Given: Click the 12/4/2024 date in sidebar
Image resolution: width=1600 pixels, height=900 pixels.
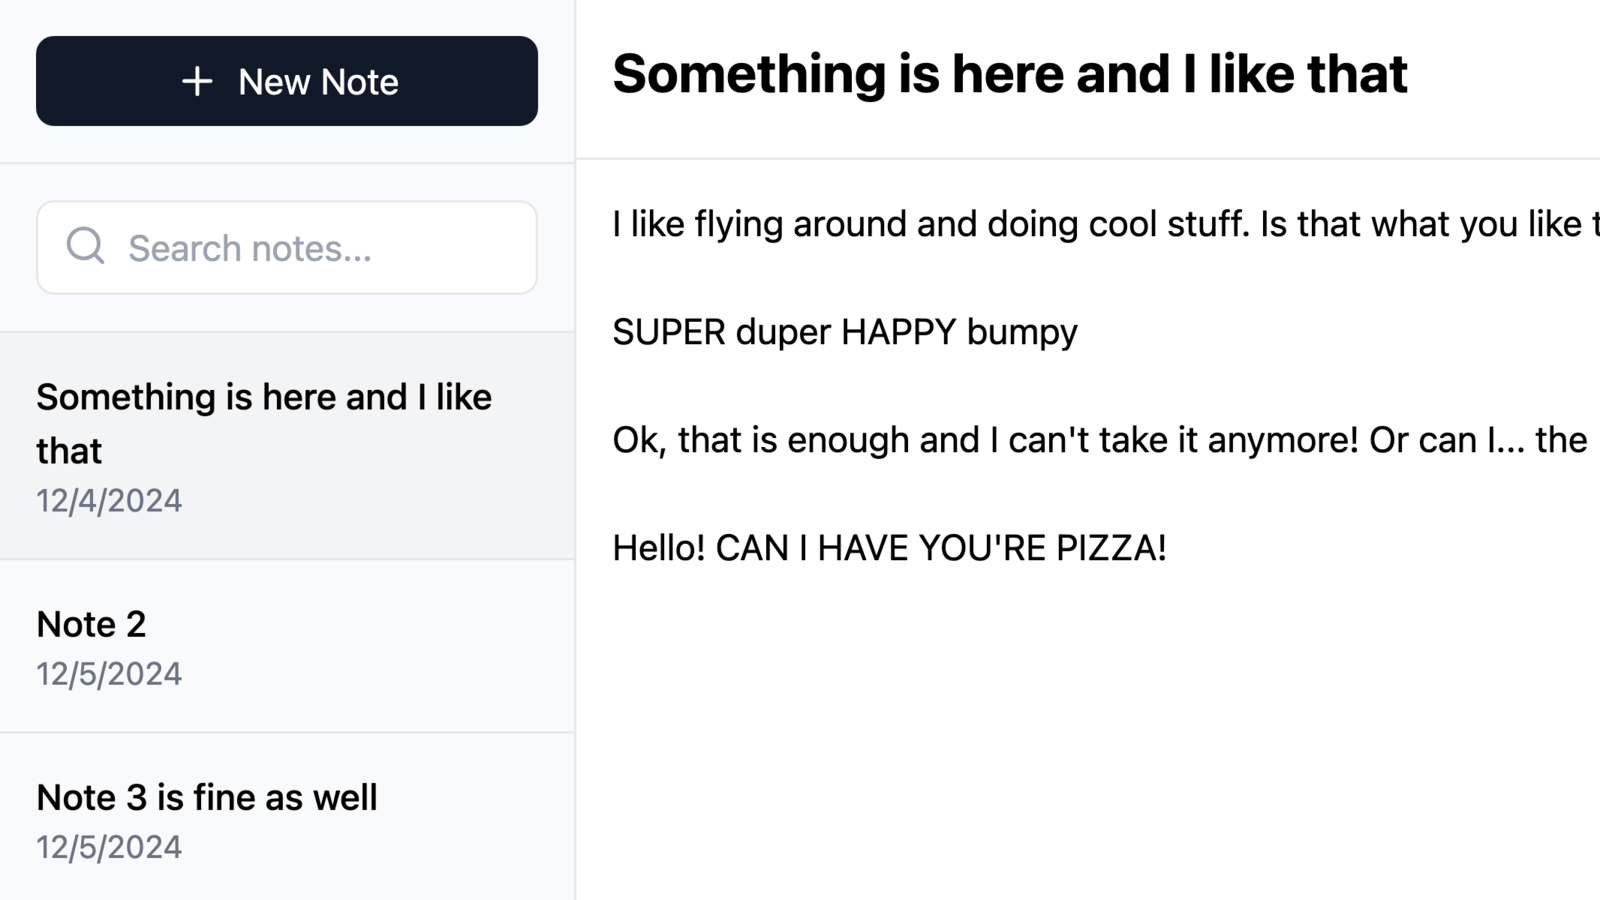Looking at the screenshot, I should tap(109, 501).
